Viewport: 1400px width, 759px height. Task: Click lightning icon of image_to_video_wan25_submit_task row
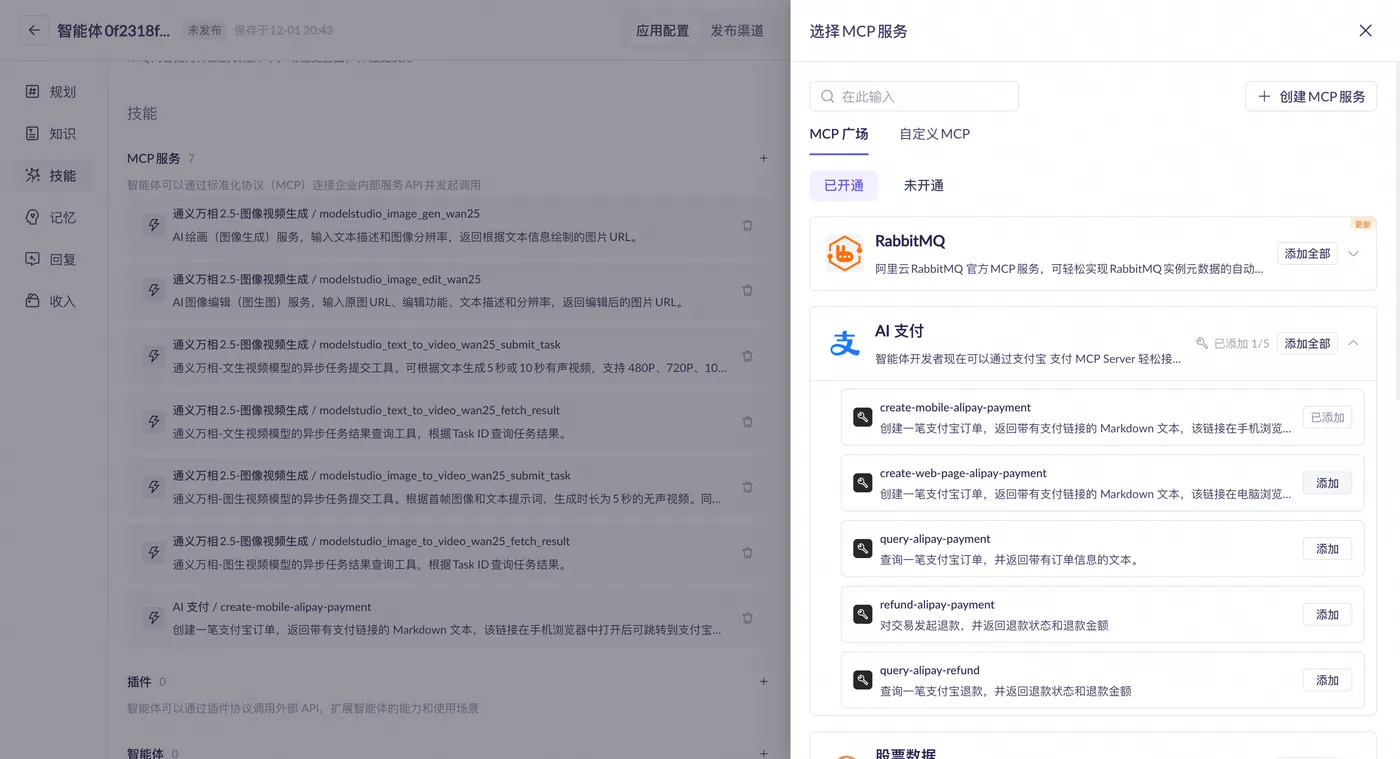pos(154,487)
